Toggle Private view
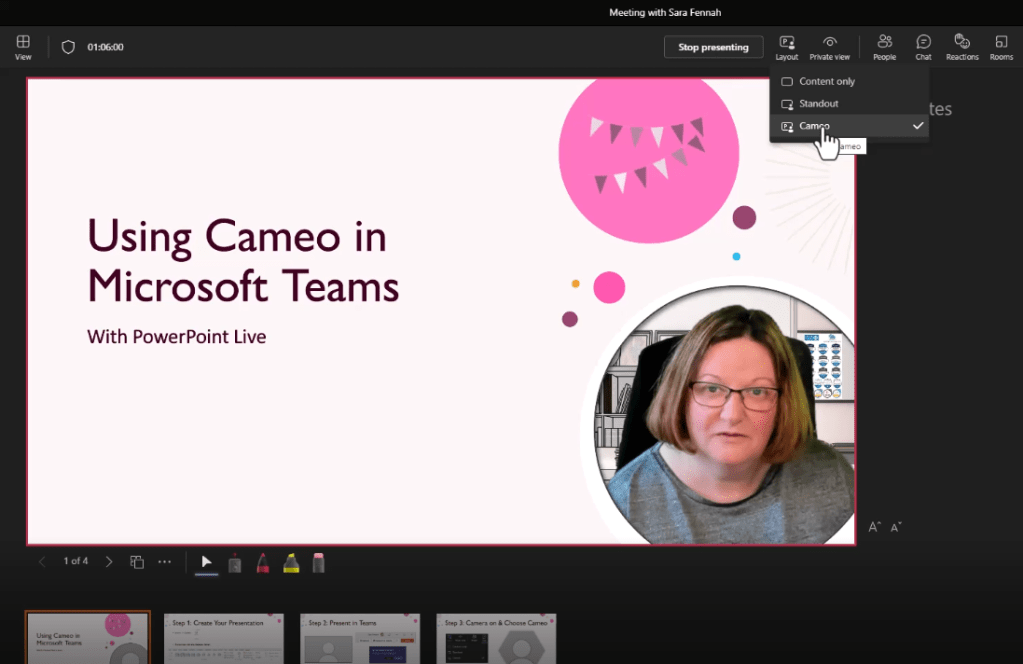The height and width of the screenshot is (664, 1023). [829, 46]
